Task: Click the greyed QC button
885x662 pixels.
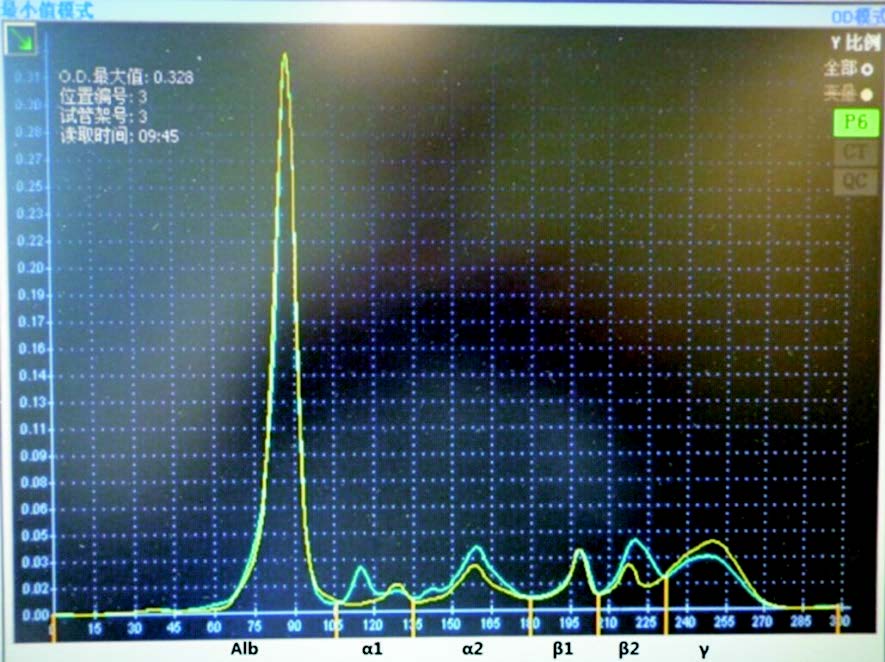Action: coord(856,182)
